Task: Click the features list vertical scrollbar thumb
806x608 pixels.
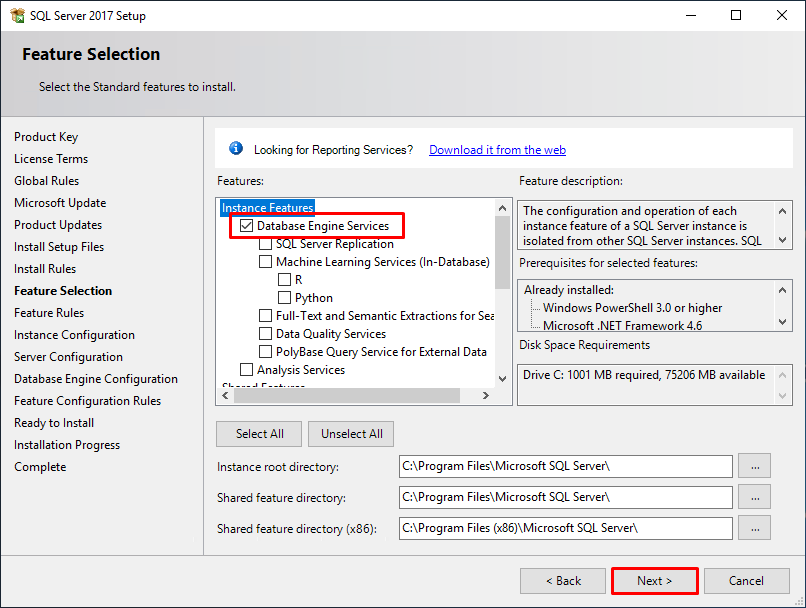Action: click(503, 252)
